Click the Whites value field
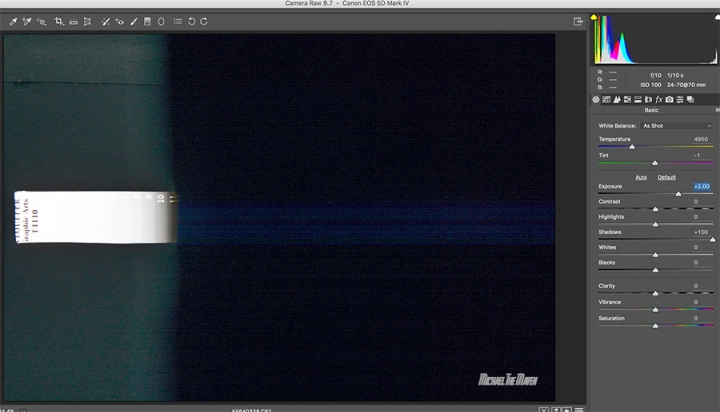The image size is (720, 412). 696,247
